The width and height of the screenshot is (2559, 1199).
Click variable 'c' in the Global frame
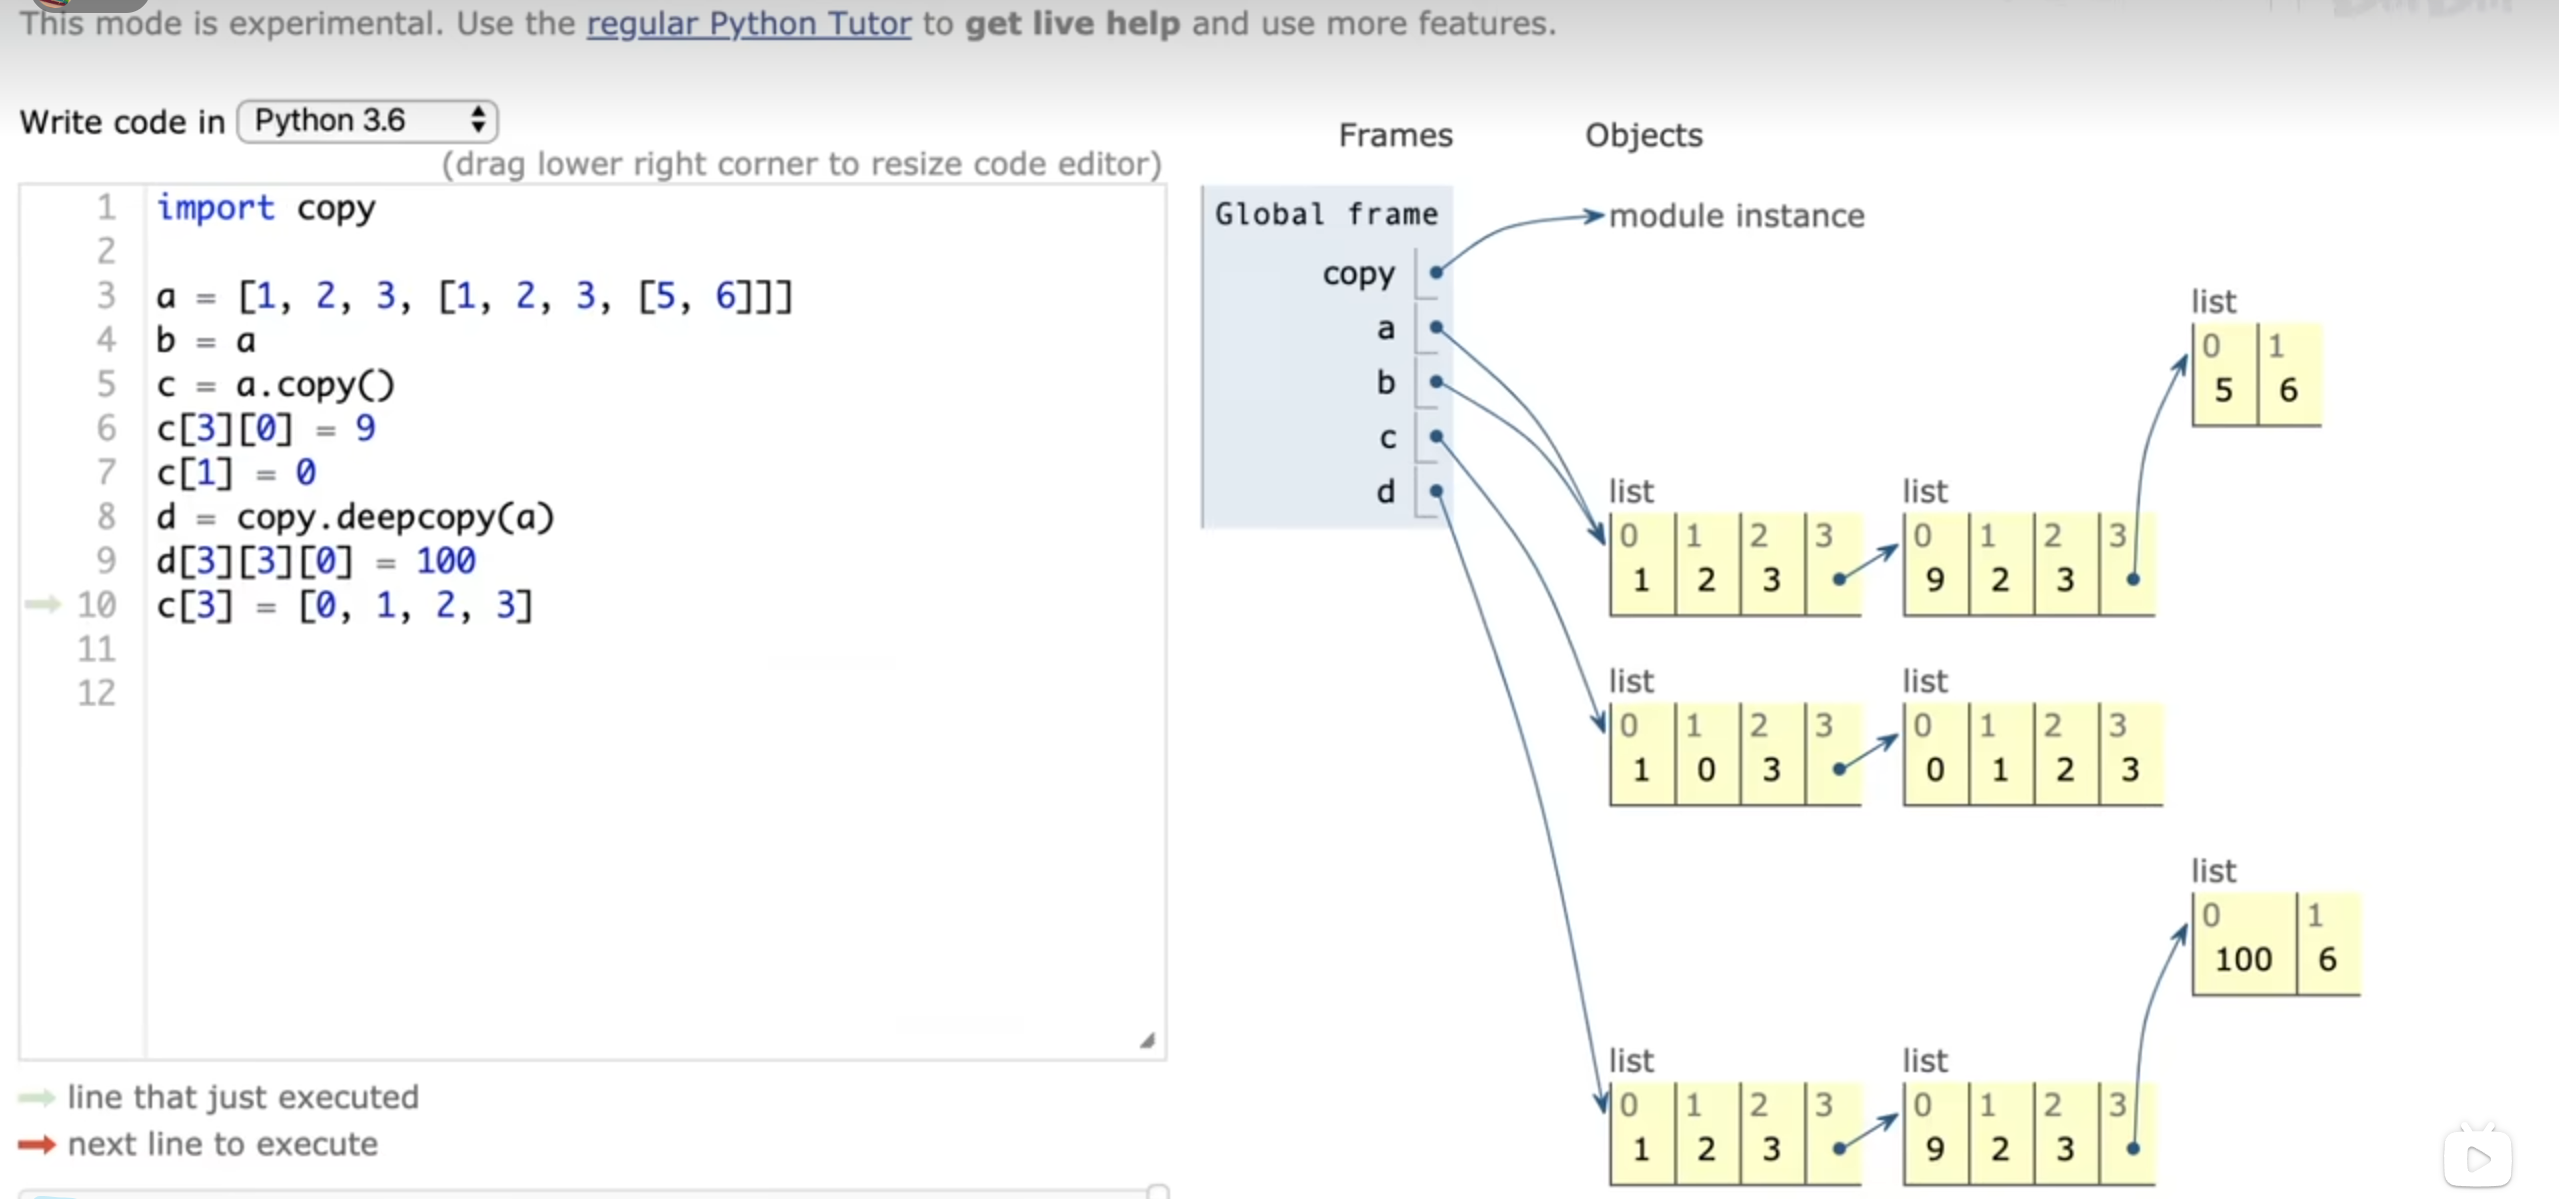pos(1387,438)
